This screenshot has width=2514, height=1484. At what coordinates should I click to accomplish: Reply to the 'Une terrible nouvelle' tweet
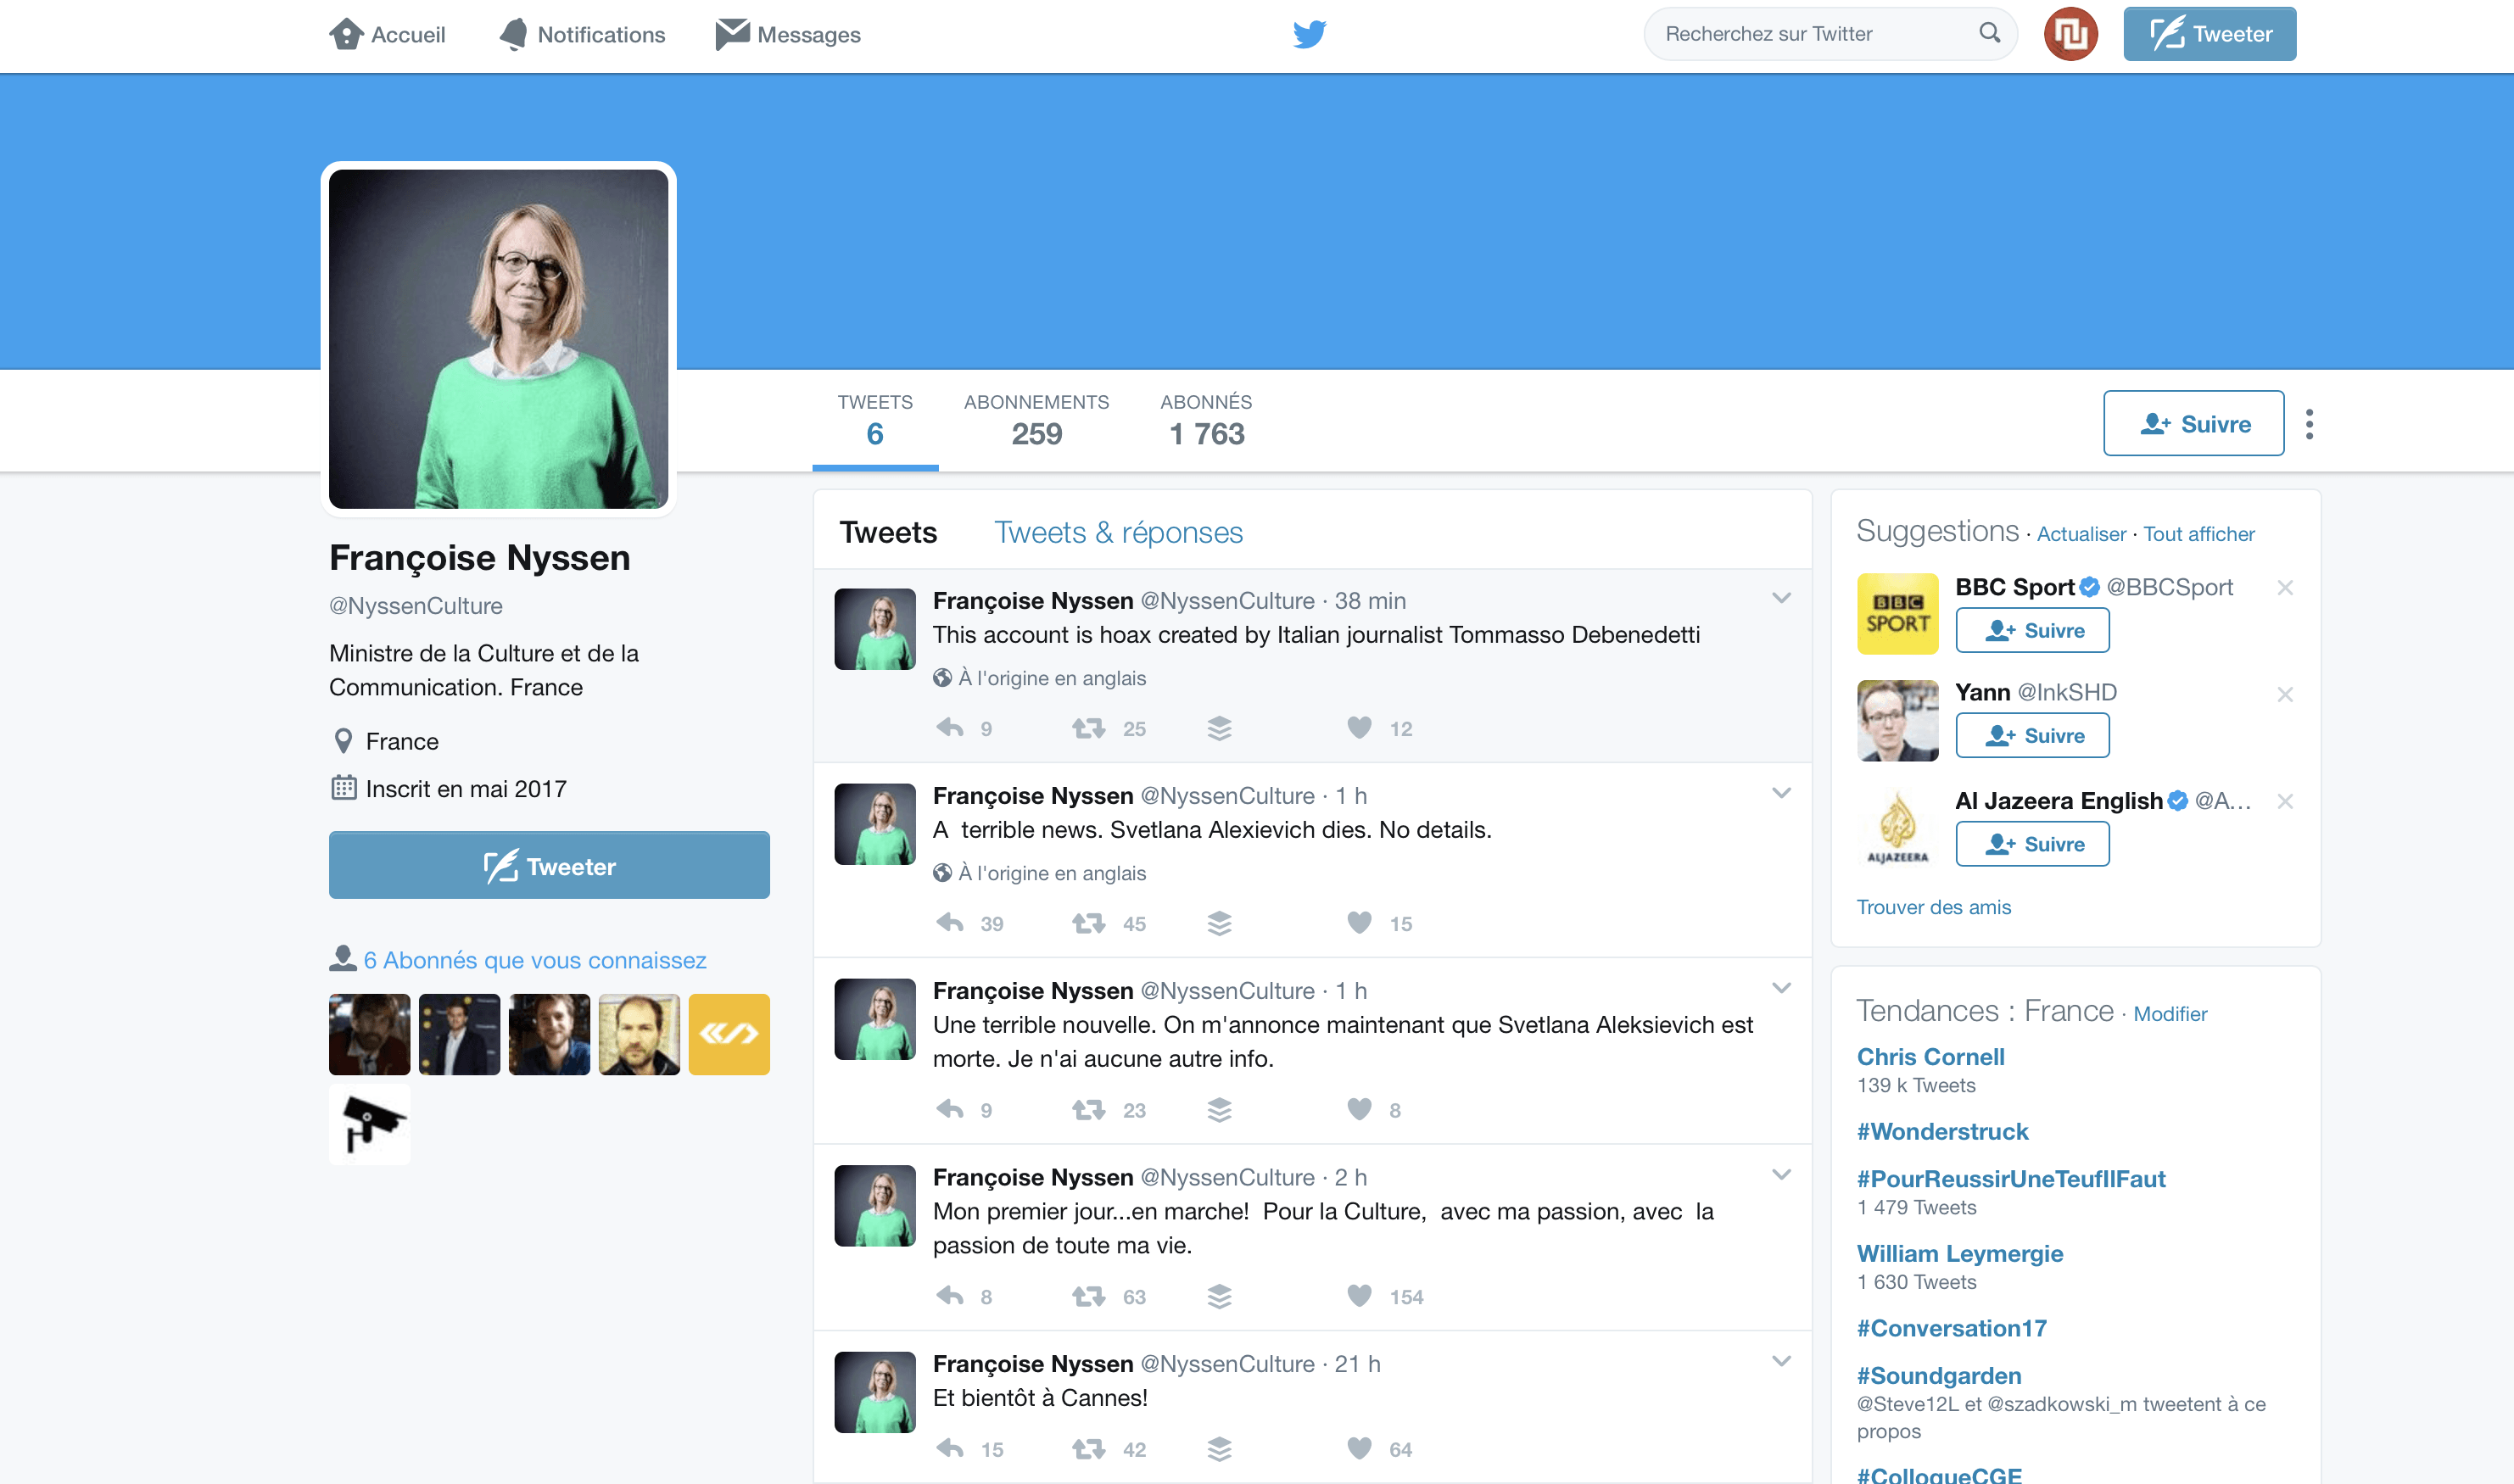(x=950, y=1110)
